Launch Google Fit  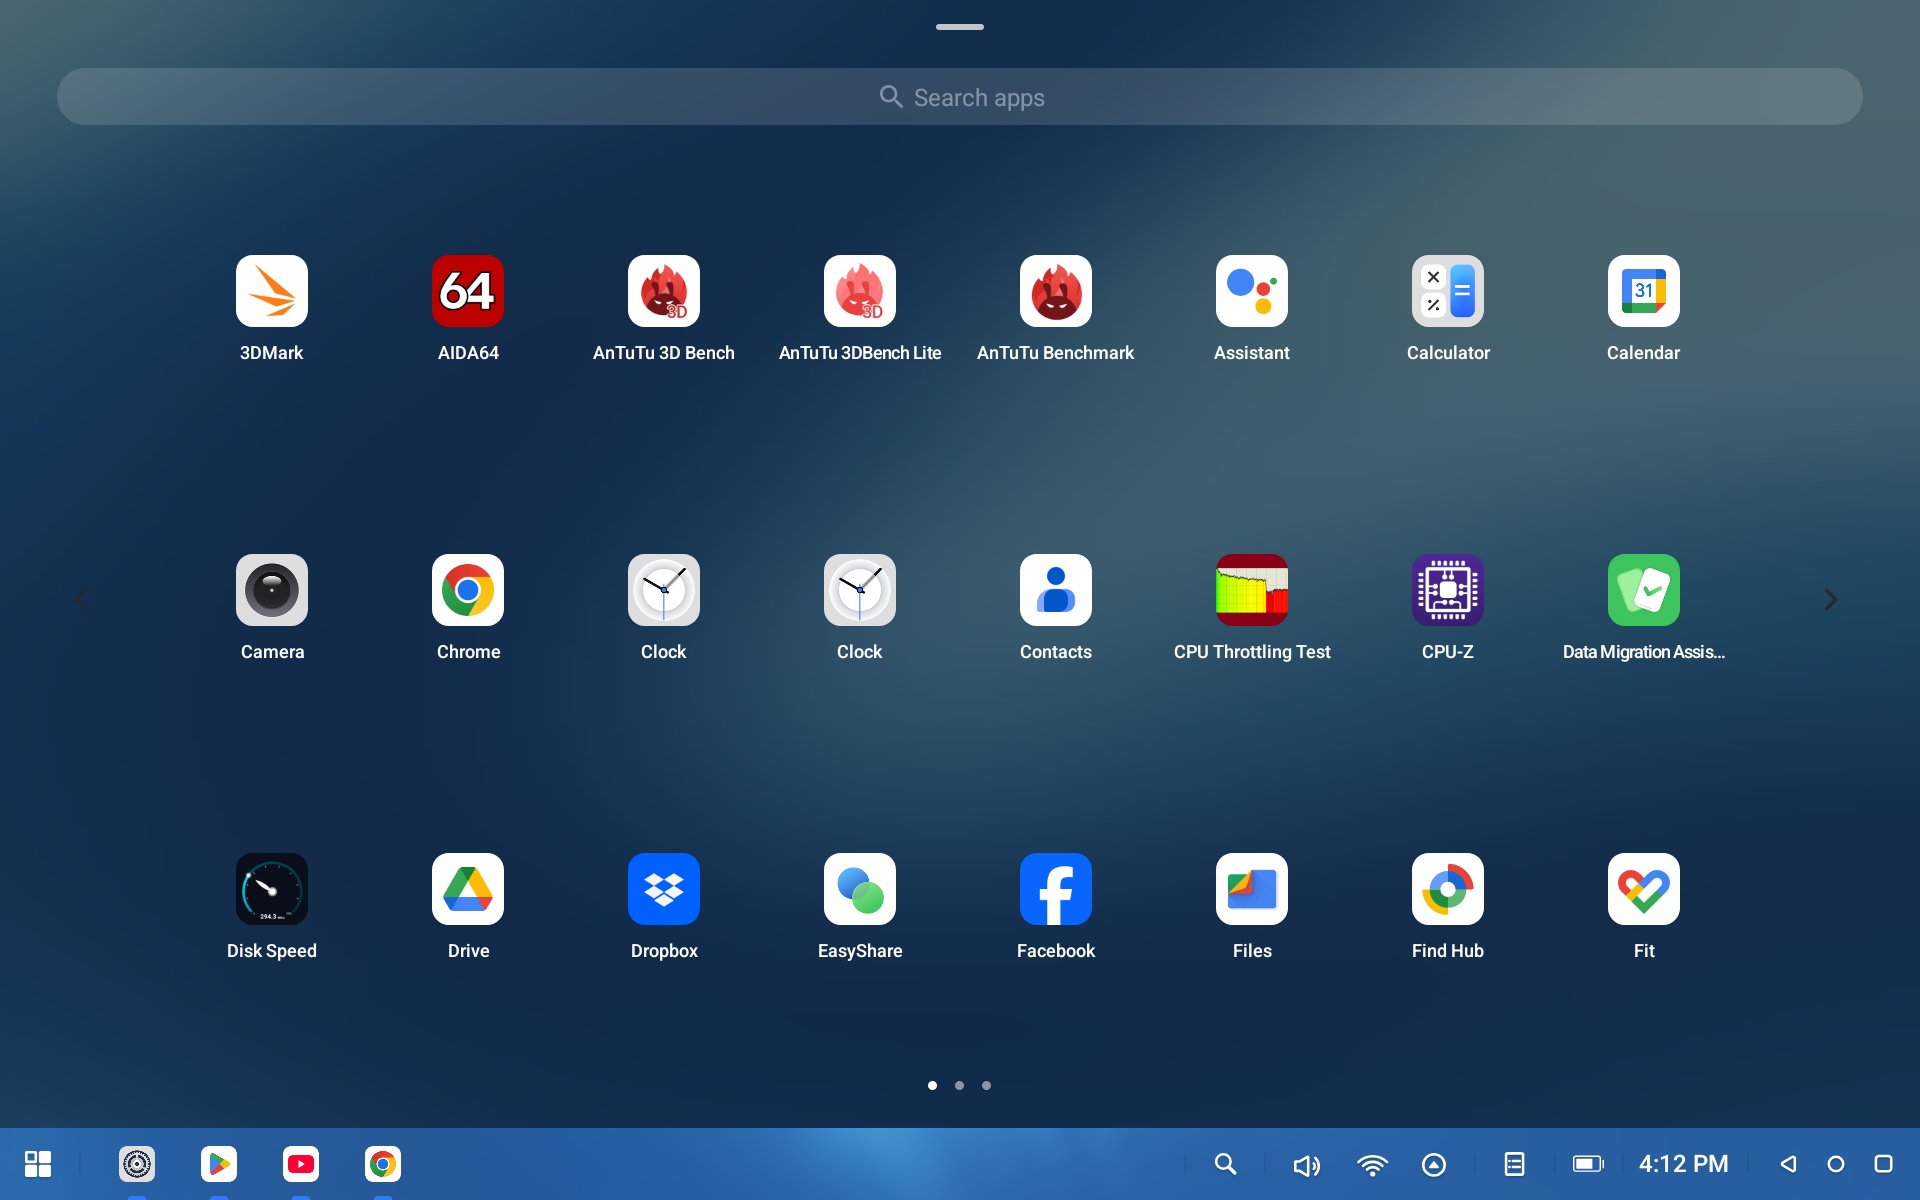pyautogui.click(x=1644, y=889)
